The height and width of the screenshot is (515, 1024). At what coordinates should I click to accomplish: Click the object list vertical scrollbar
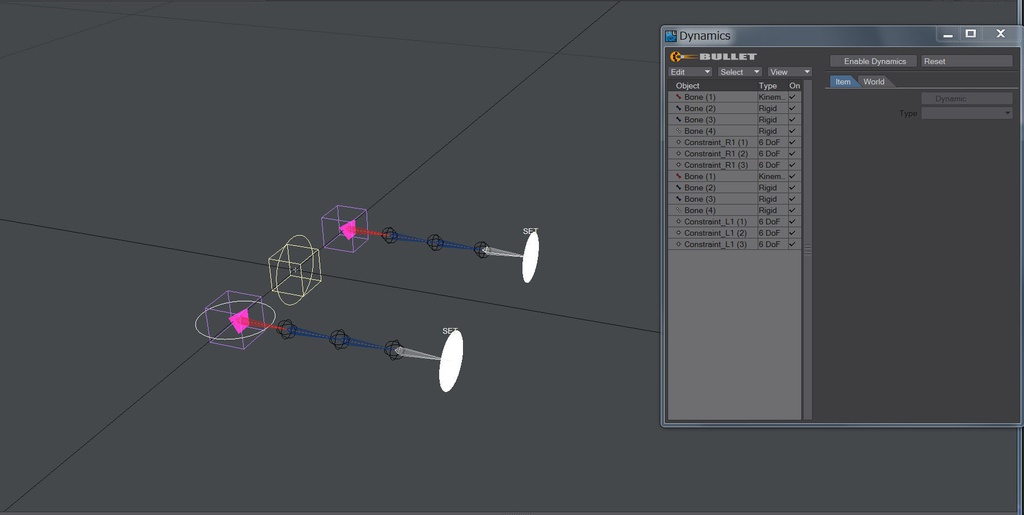coord(807,250)
